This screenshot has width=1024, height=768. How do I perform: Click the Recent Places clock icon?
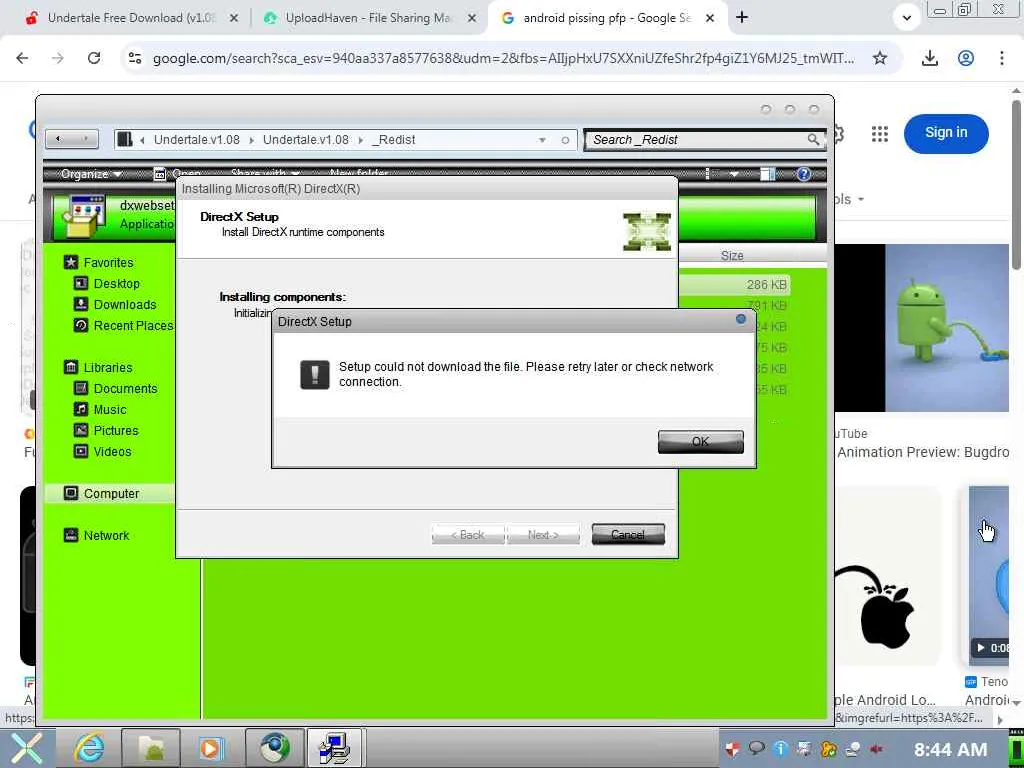81,325
